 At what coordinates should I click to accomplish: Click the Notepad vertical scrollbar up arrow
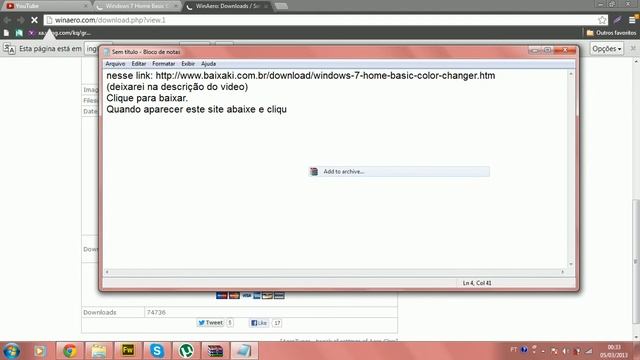coord(571,74)
